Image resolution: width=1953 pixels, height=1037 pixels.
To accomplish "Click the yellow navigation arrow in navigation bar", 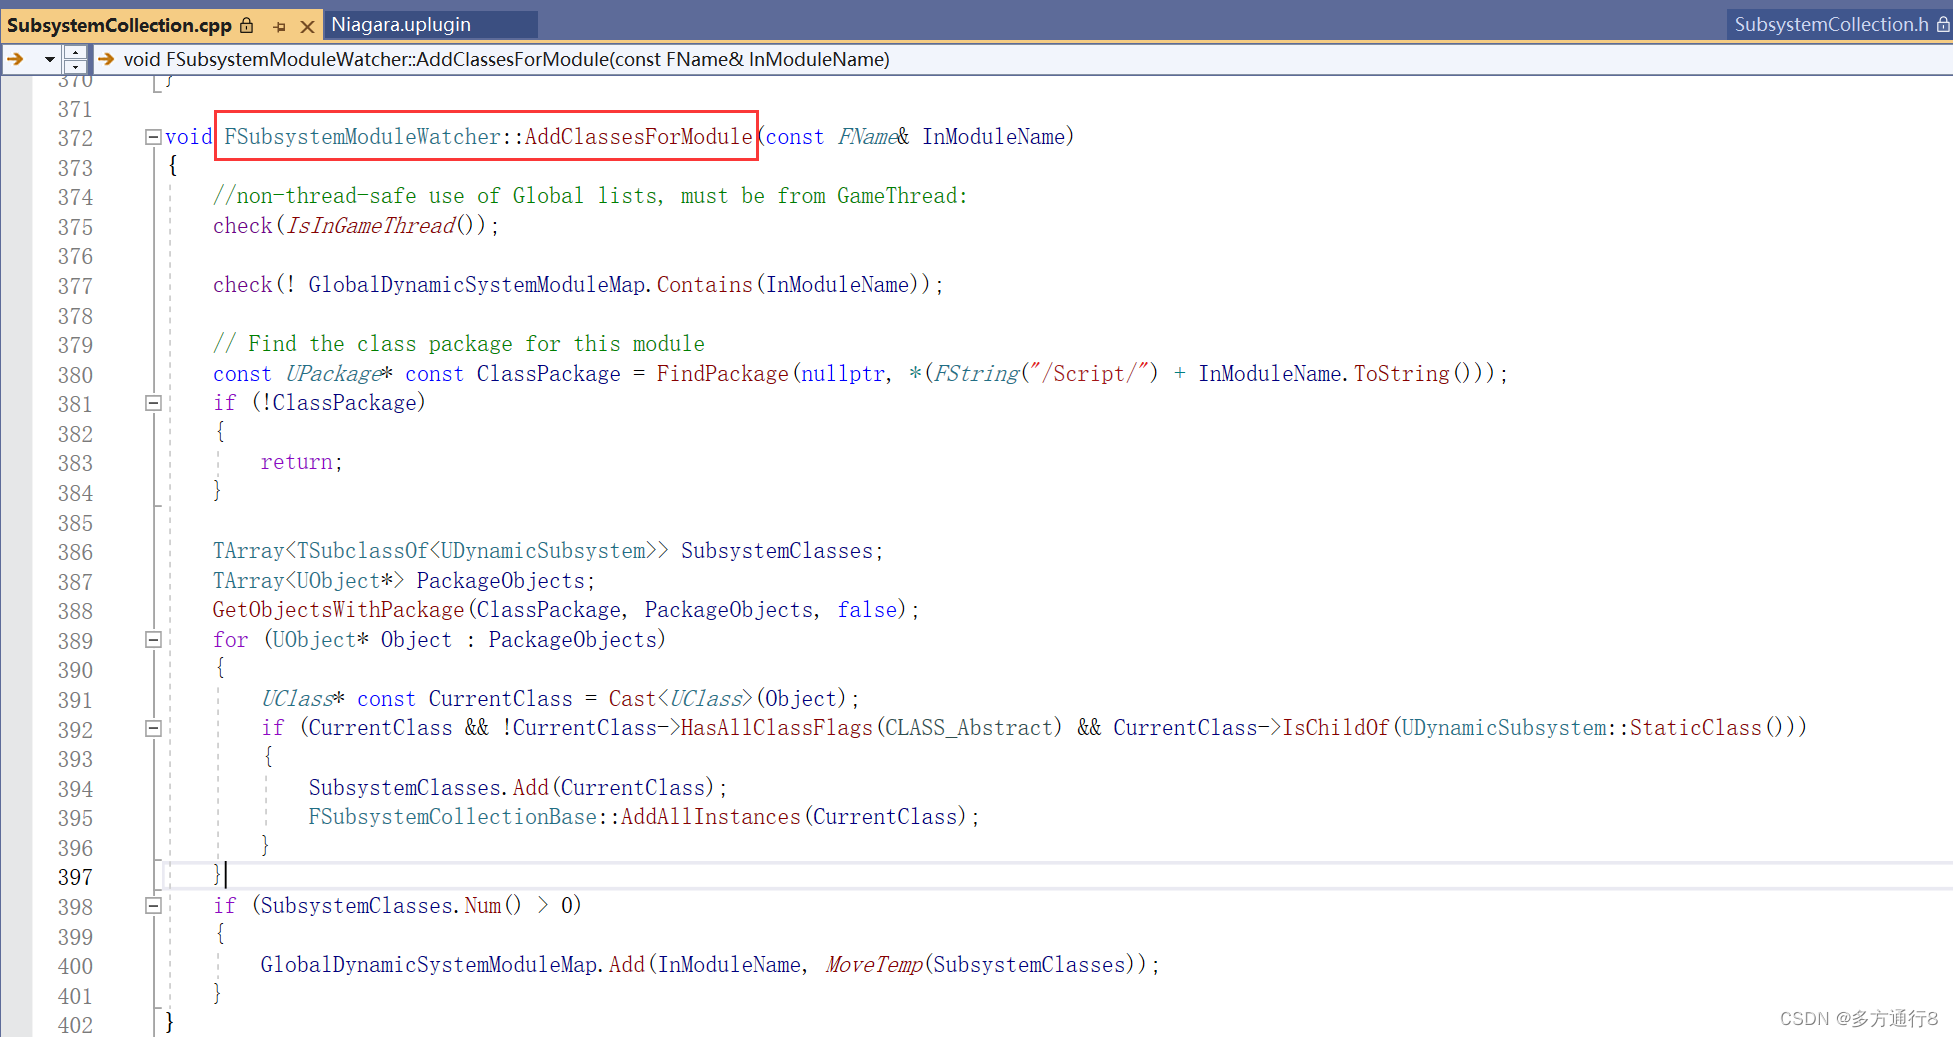I will pyautogui.click(x=106, y=59).
